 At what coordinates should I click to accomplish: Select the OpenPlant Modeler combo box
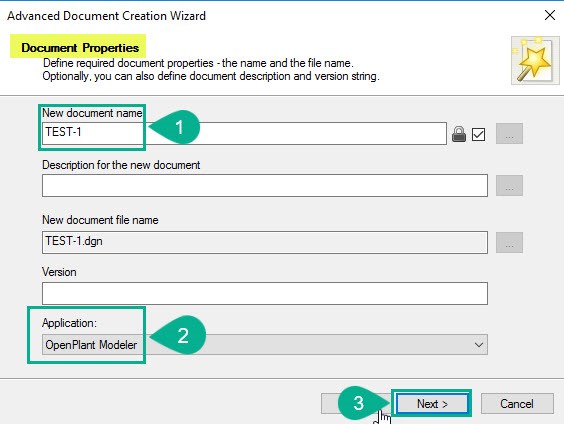click(x=265, y=345)
